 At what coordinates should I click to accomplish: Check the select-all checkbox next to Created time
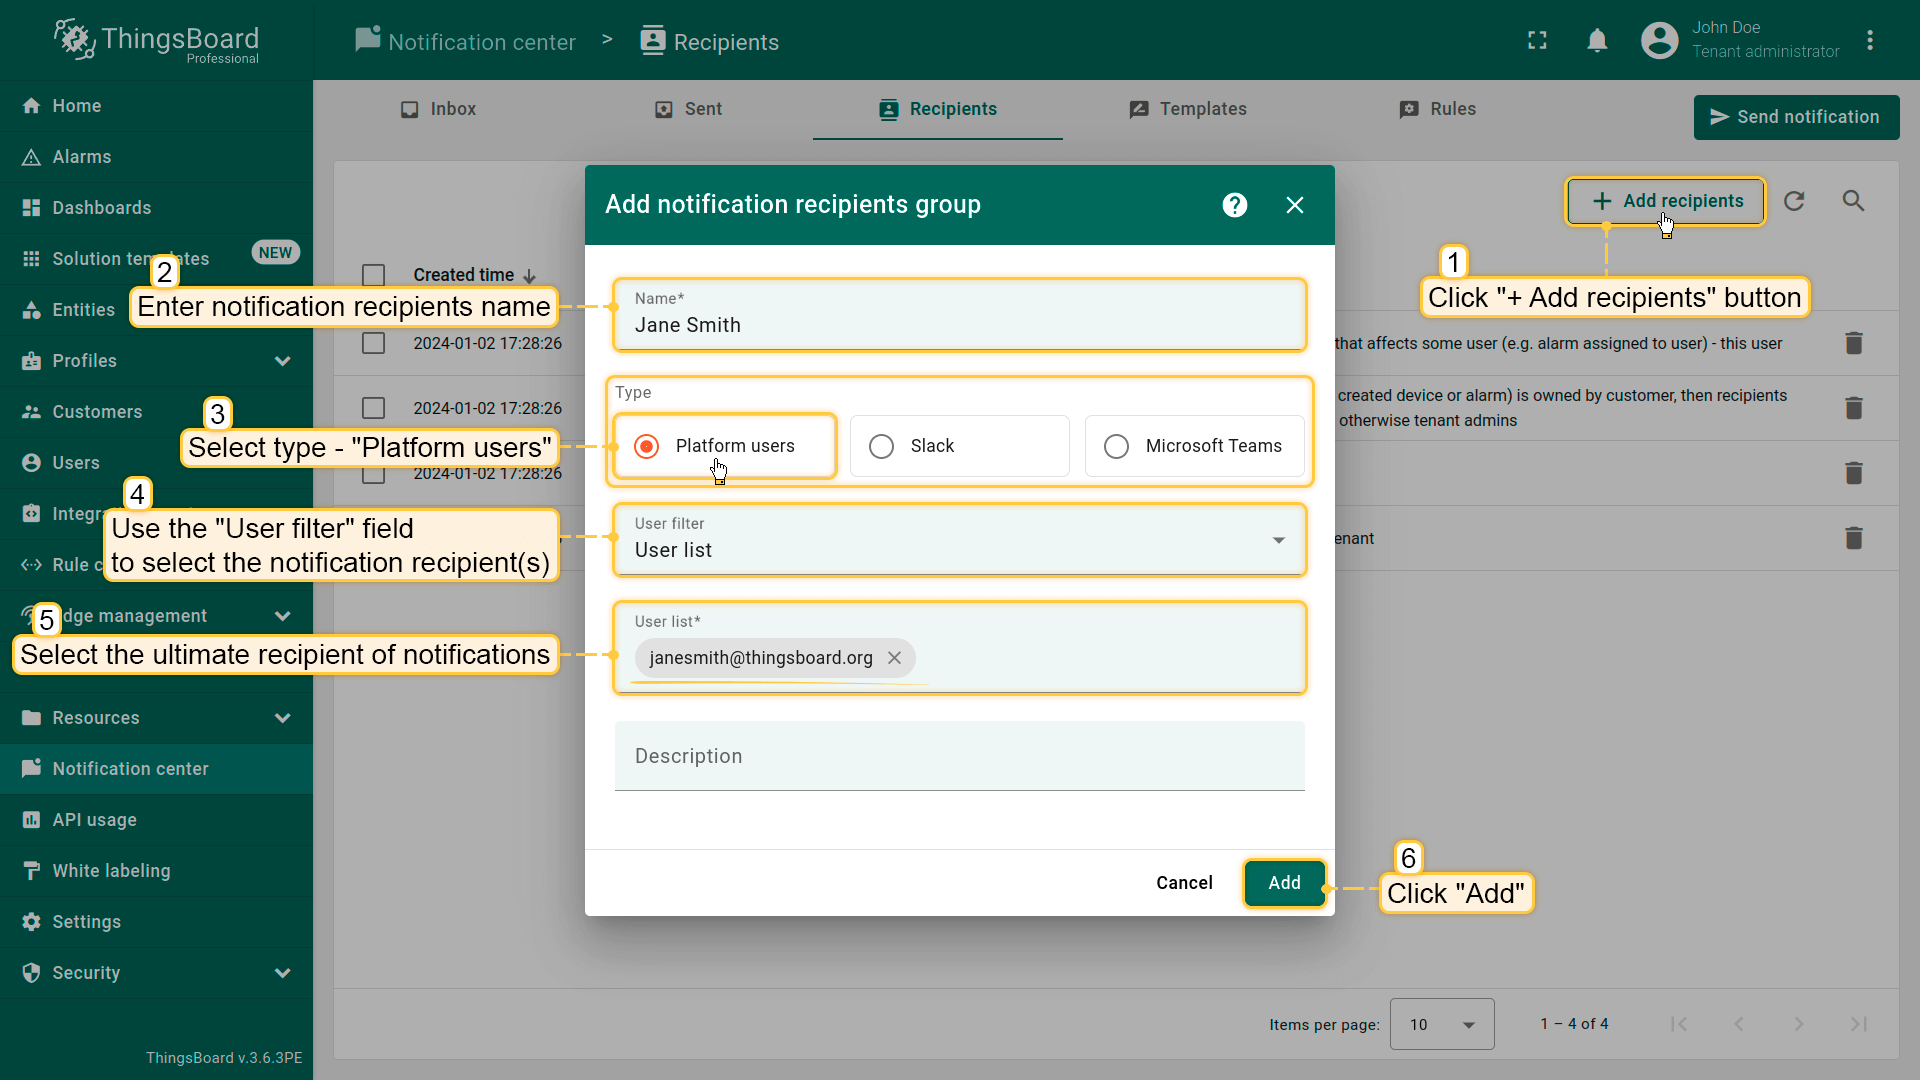pyautogui.click(x=373, y=275)
